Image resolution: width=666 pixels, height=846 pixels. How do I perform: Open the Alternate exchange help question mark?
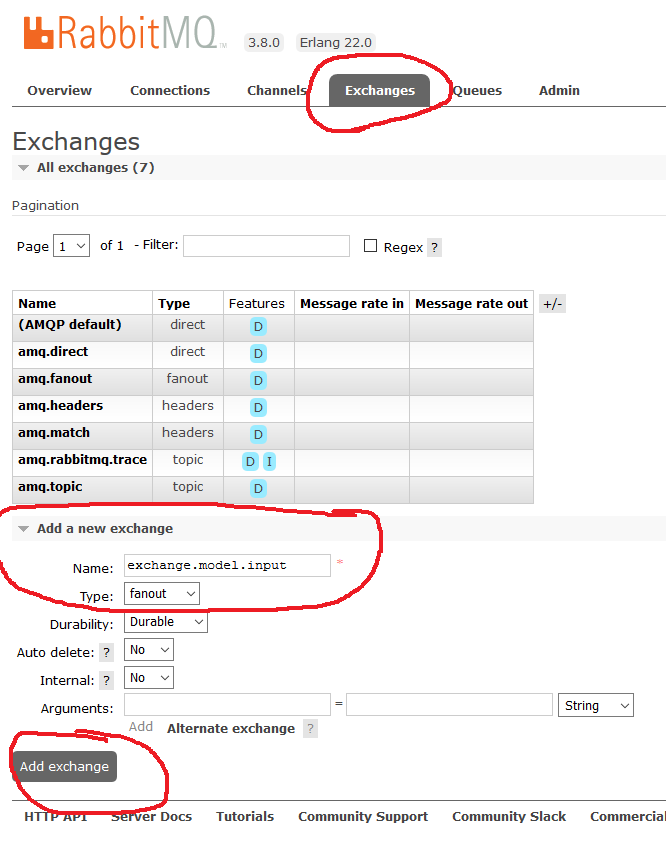[x=310, y=729]
